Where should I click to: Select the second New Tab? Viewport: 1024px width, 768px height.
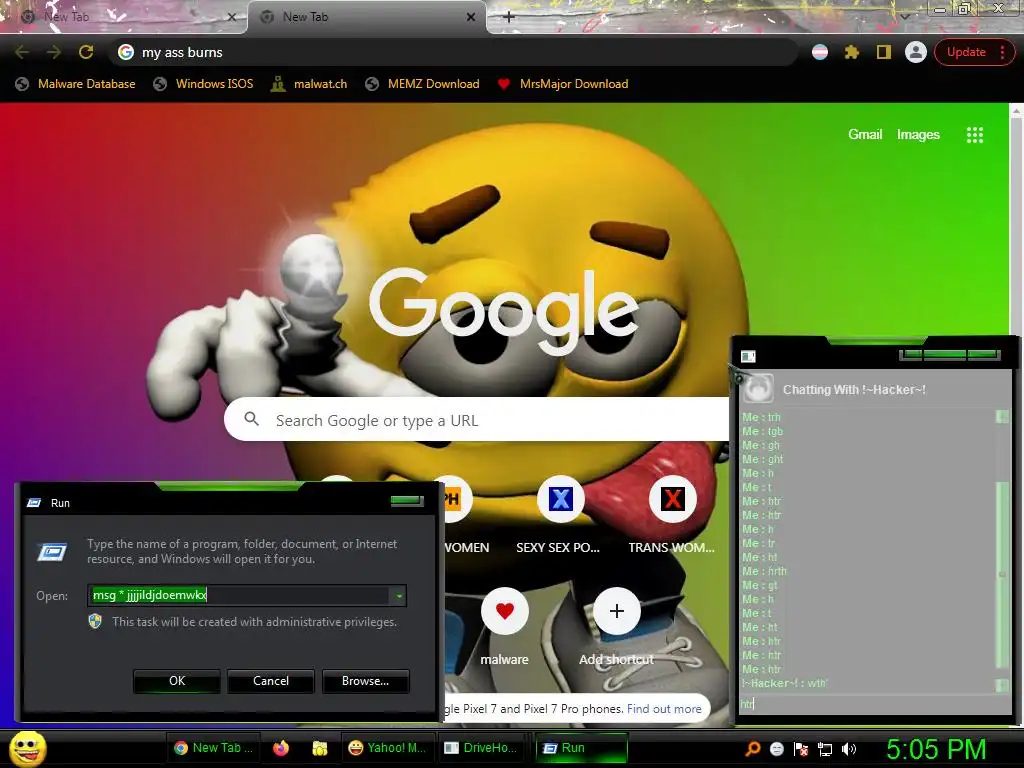coord(367,17)
